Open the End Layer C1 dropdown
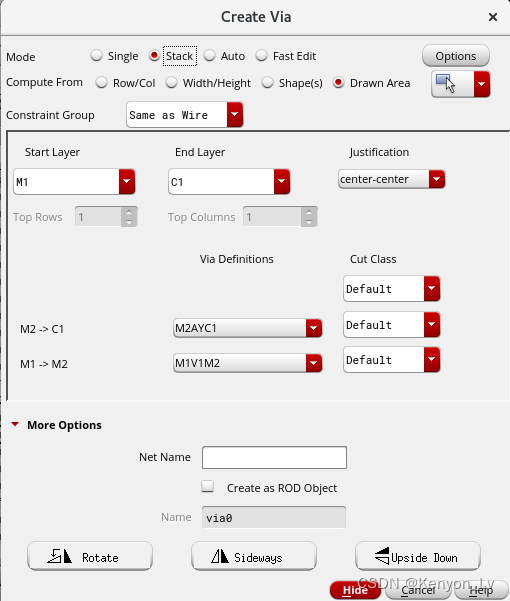 click(x=229, y=181)
